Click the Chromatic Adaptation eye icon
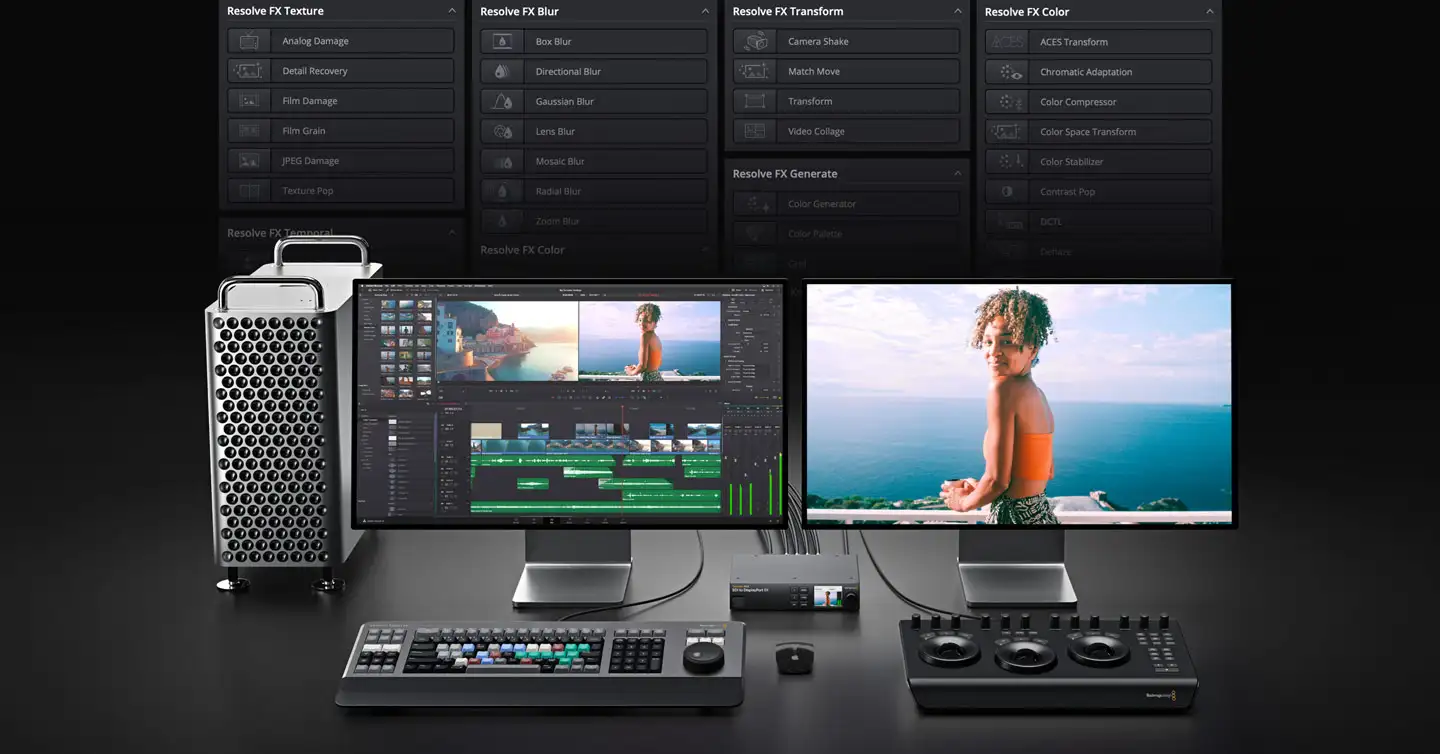Viewport: 1440px width, 754px height. (1010, 72)
